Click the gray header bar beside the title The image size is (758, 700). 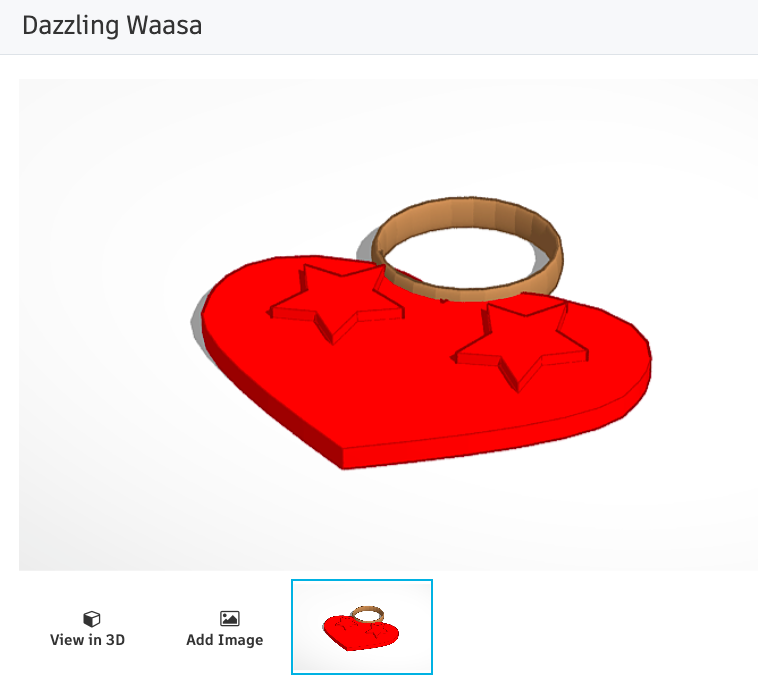coord(479,27)
